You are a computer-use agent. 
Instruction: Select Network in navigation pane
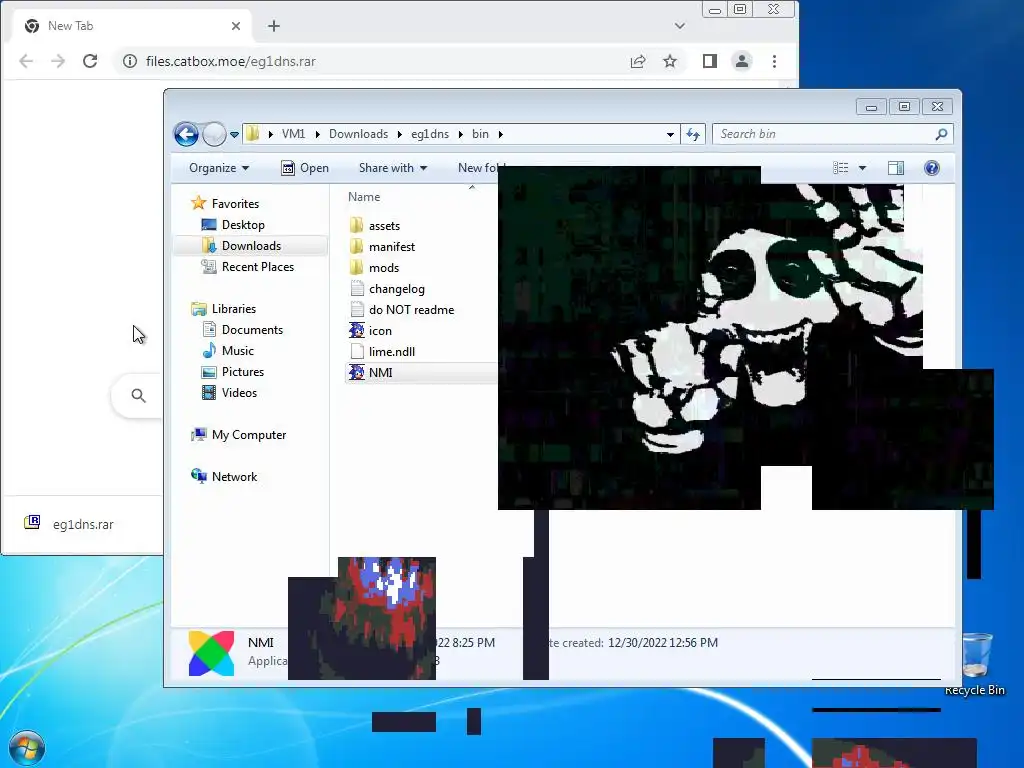234,477
